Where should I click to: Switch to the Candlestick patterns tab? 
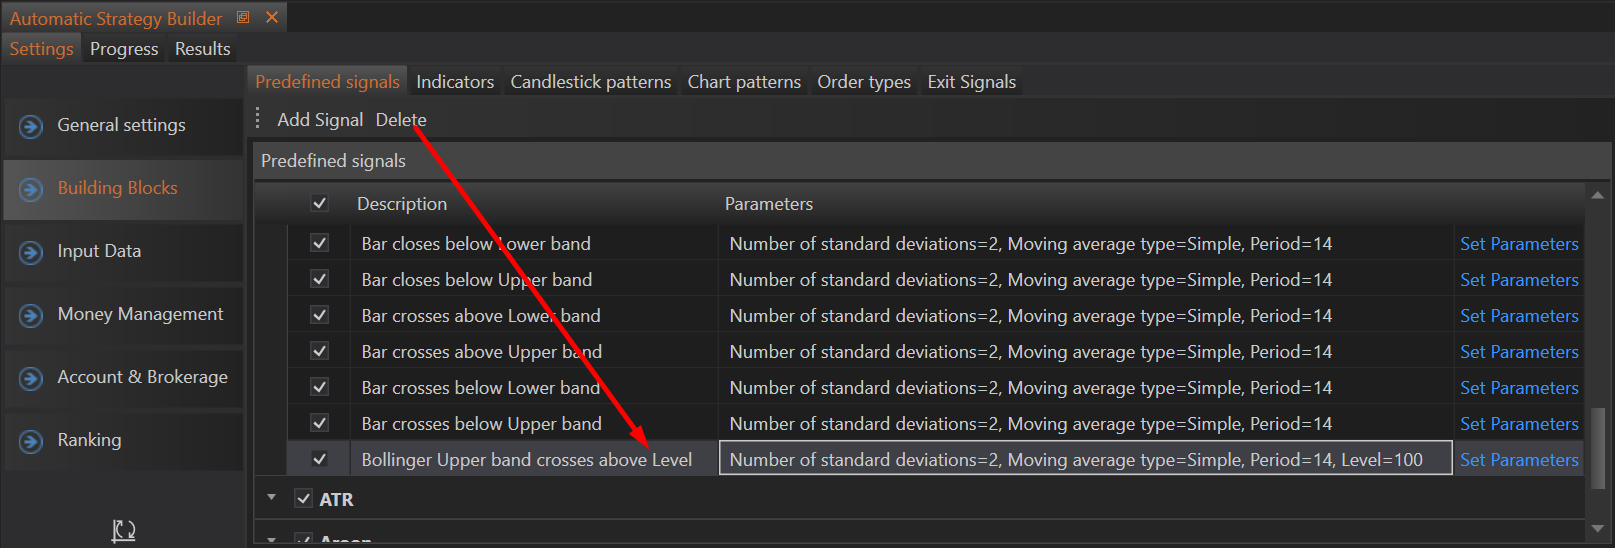click(x=590, y=82)
